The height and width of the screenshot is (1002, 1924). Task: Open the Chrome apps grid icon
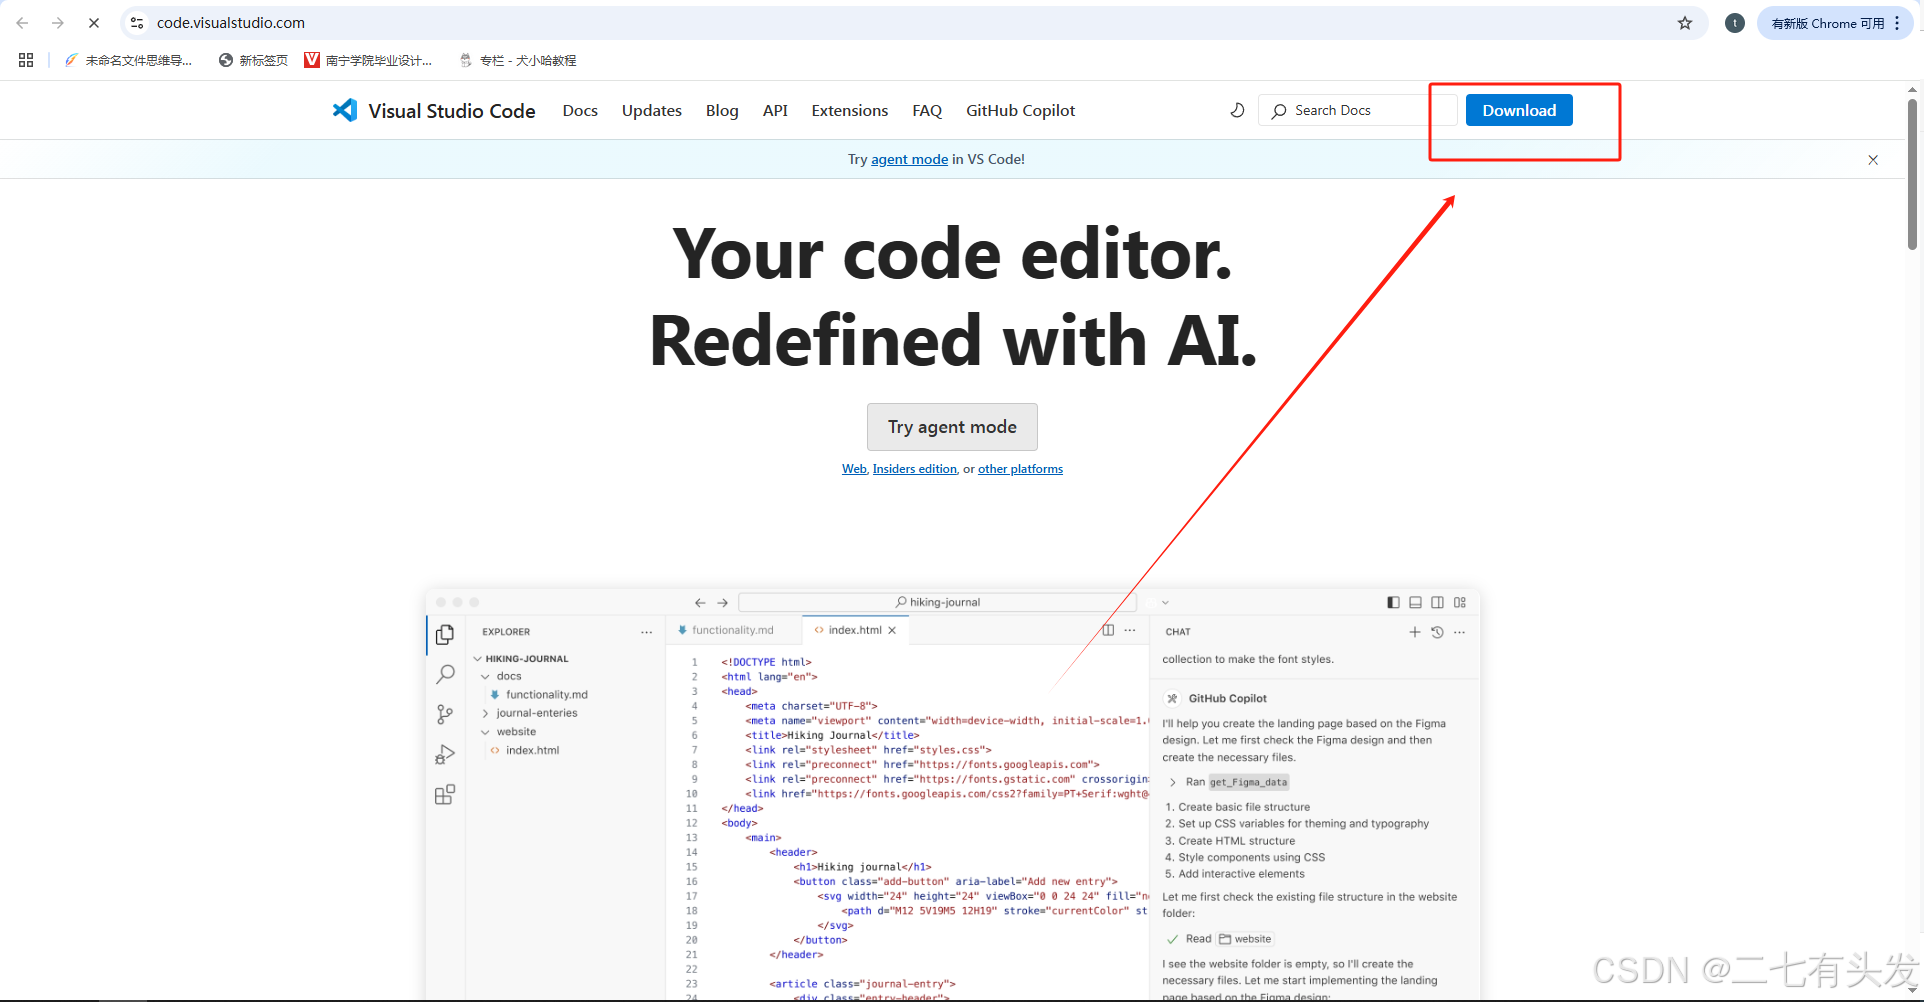coord(26,60)
